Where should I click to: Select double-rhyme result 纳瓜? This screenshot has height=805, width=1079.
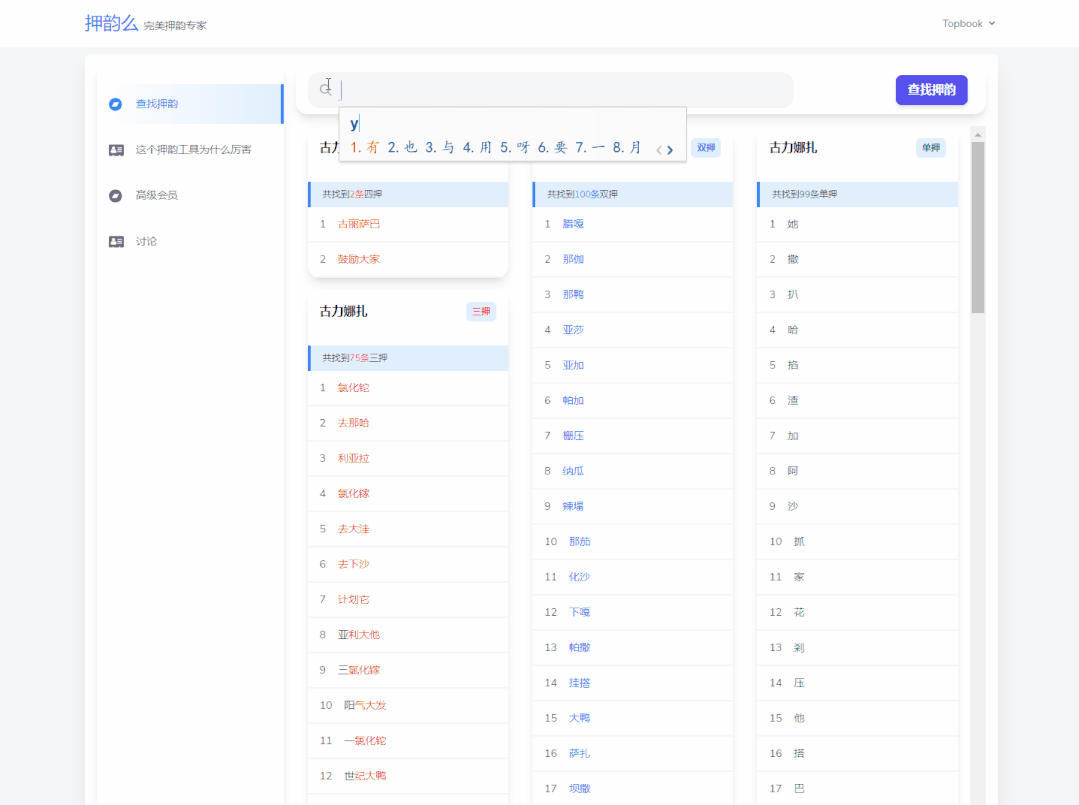tap(573, 471)
